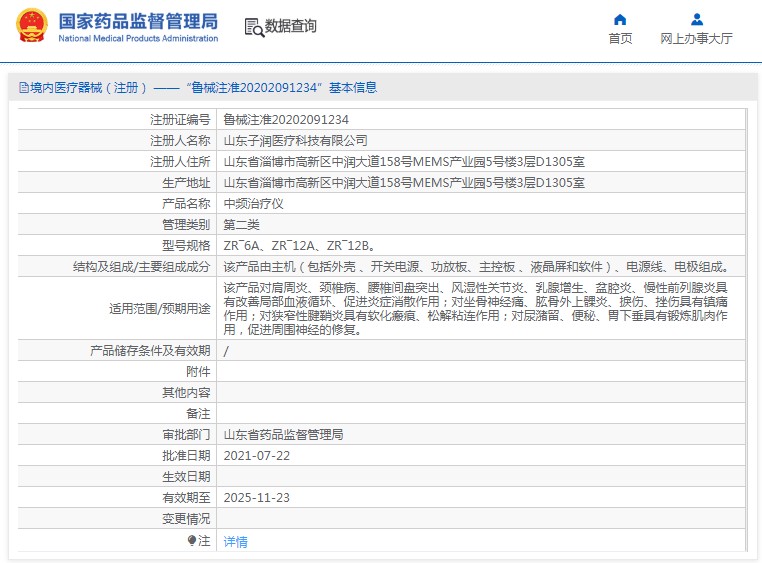
Task: Select approval department 山东省药品监督管理局
Action: (283, 435)
